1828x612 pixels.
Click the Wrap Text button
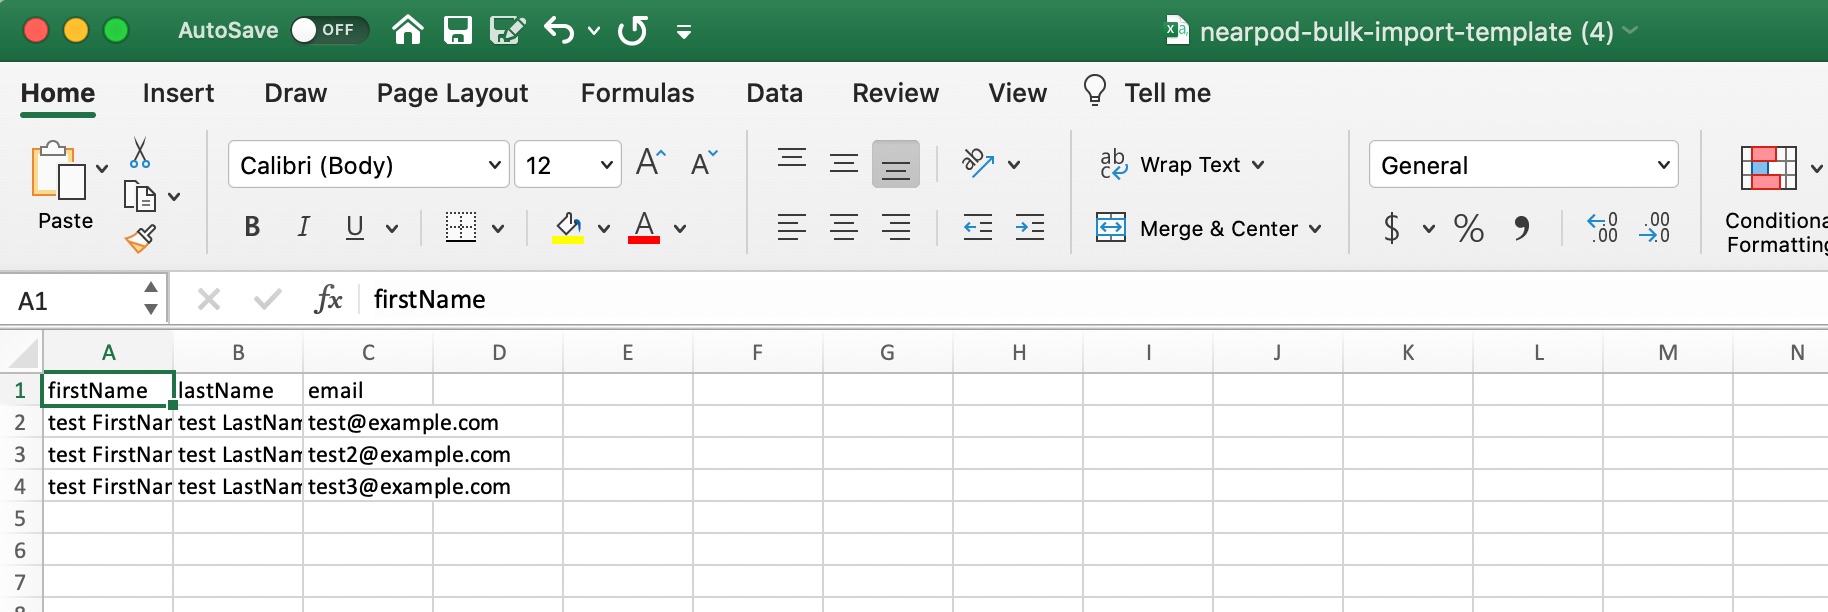coord(1182,165)
